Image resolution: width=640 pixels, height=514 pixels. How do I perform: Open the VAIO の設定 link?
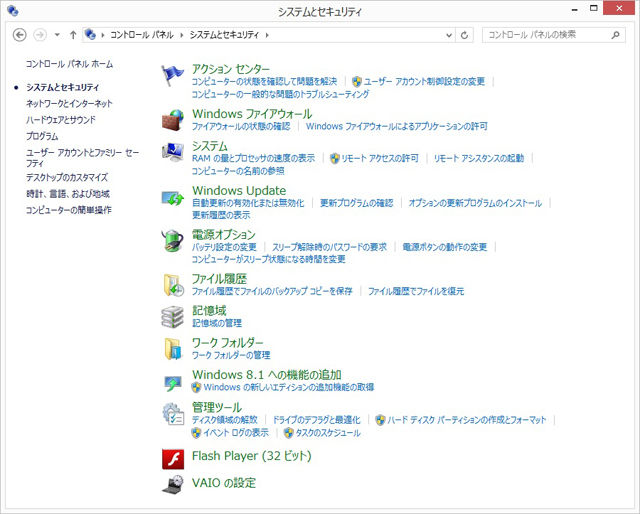tap(224, 483)
